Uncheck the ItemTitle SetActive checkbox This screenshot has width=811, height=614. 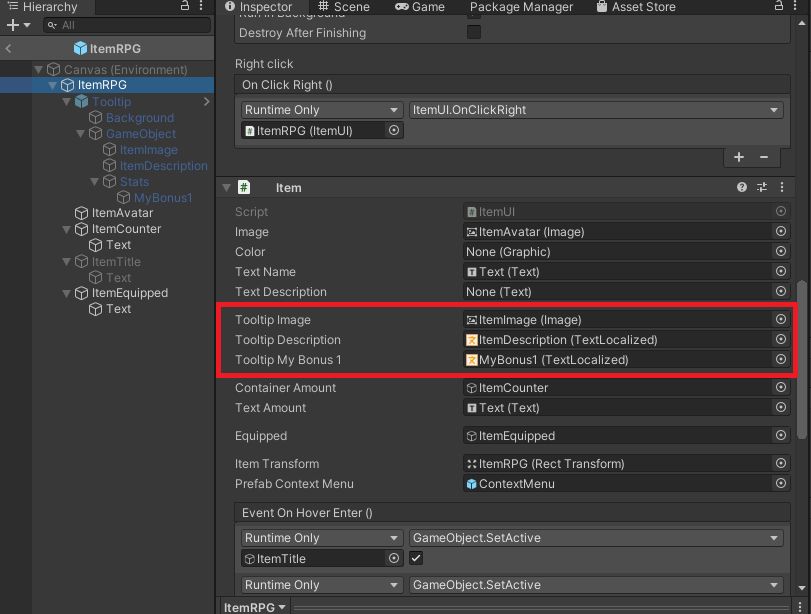[x=416, y=558]
